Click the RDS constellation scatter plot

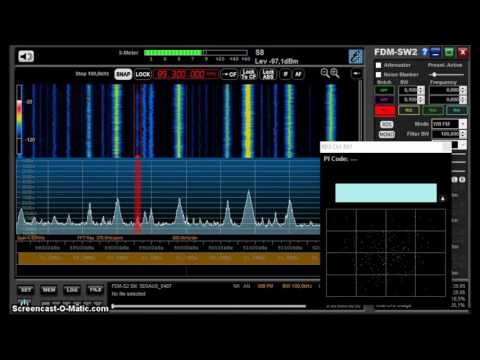click(x=386, y=253)
